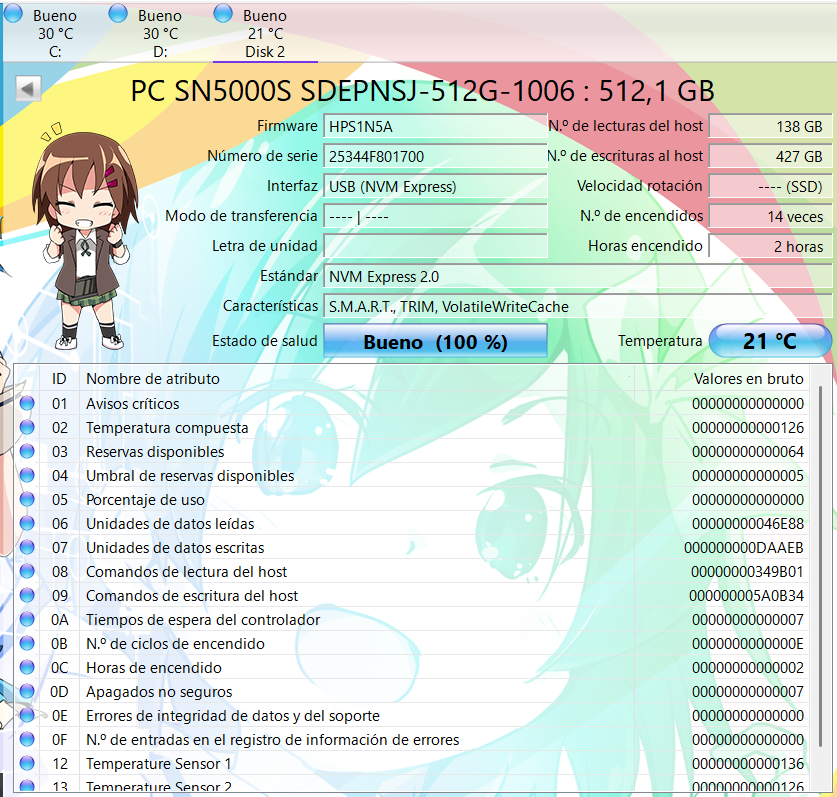Select raw value 0000000000136
This screenshot has height=797, width=837.
pos(748,764)
